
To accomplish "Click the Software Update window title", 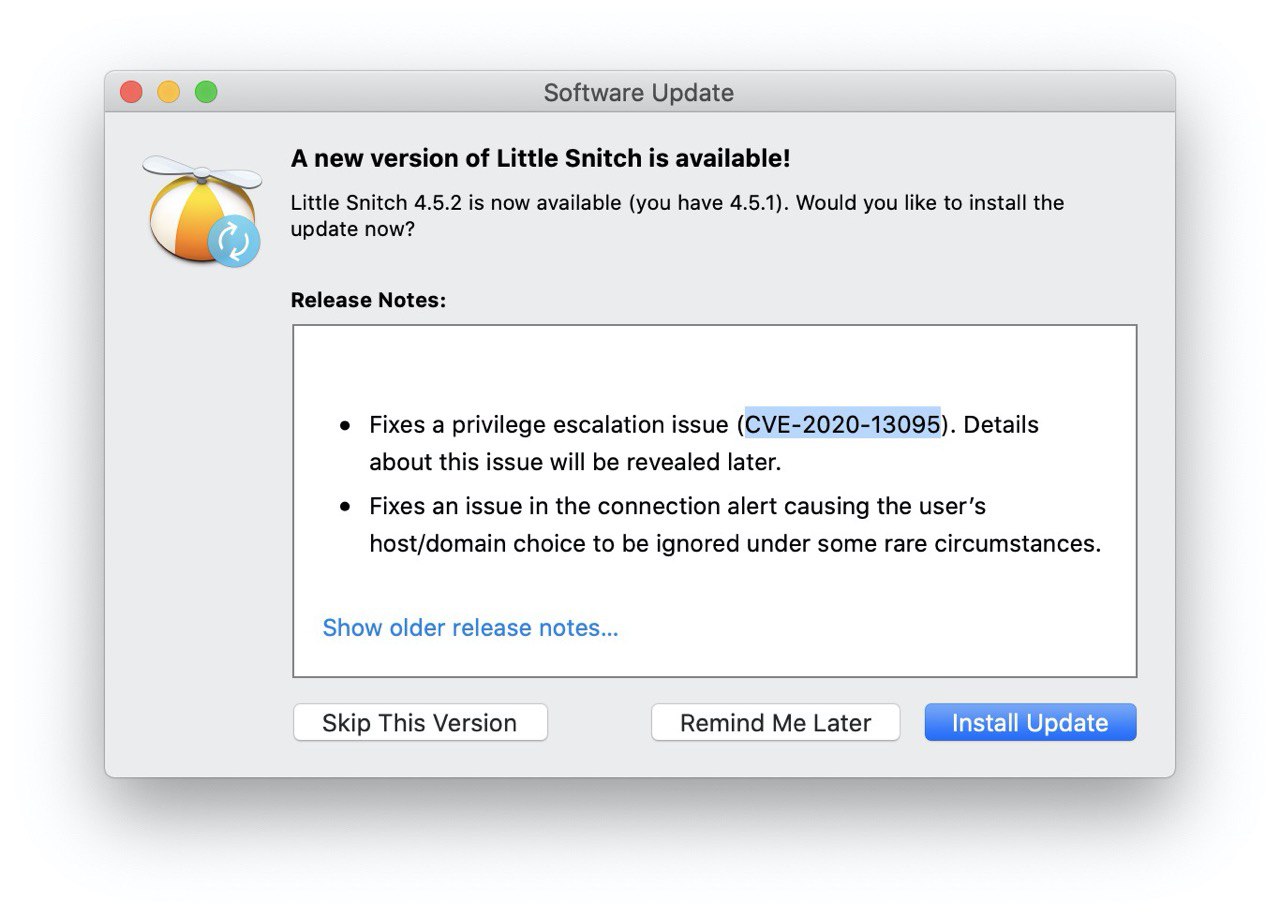I will 639,92.
